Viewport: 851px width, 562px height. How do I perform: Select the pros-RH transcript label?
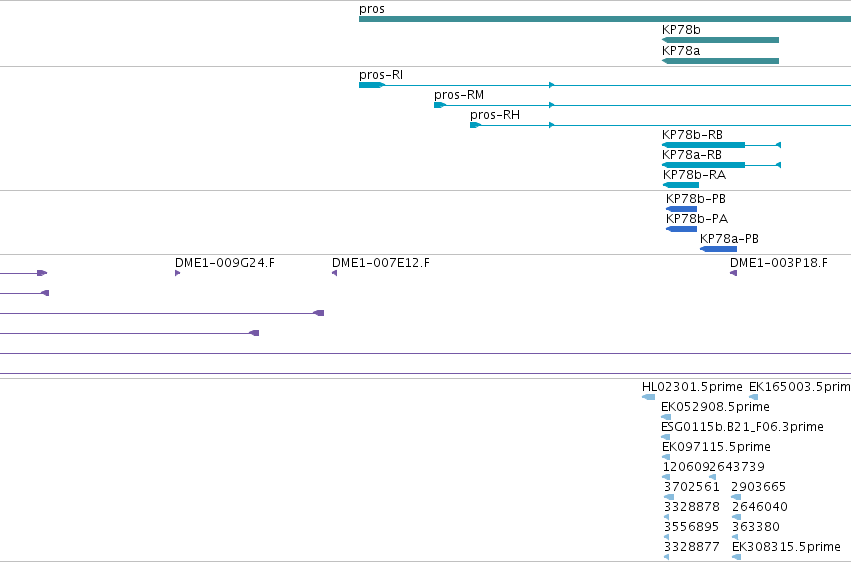tap(494, 115)
